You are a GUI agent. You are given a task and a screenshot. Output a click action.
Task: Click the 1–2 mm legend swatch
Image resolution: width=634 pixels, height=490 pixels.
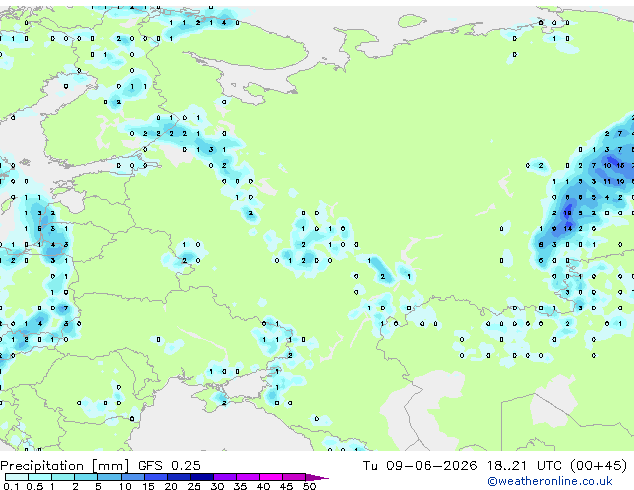pos(63,477)
